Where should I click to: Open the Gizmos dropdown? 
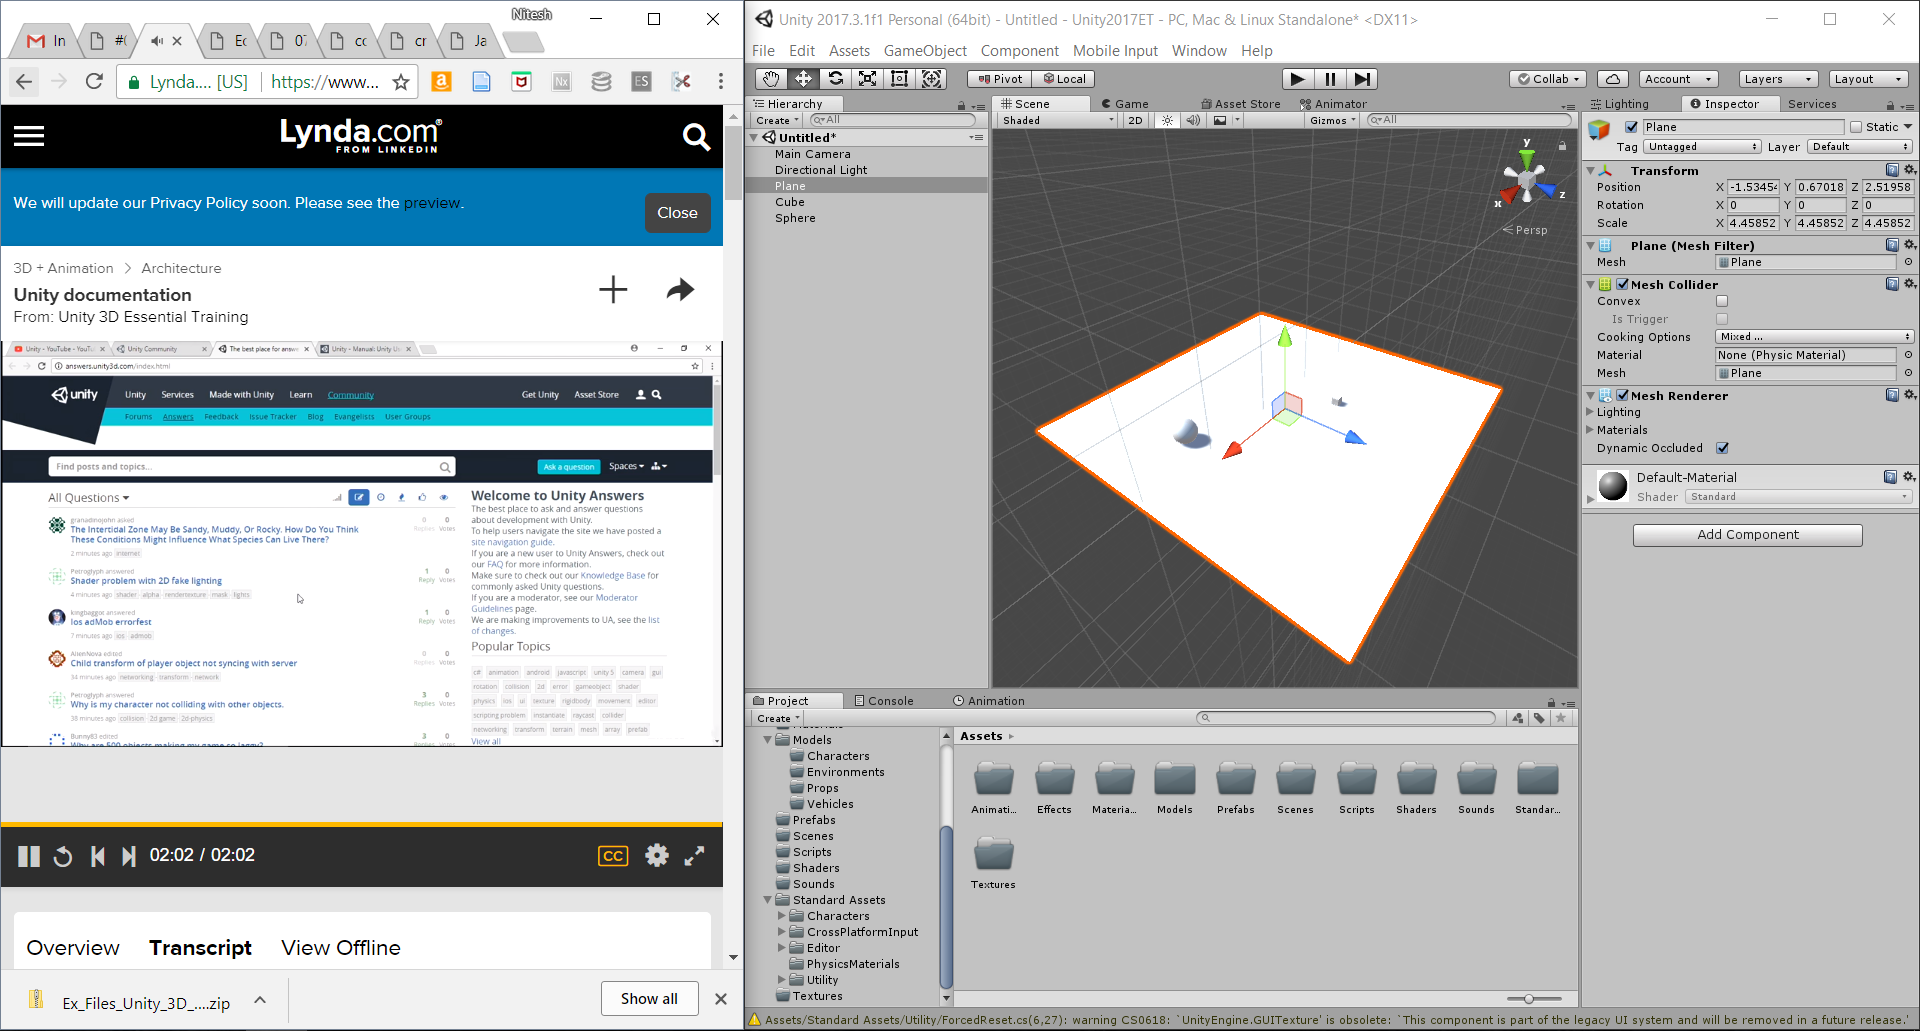tap(1333, 120)
